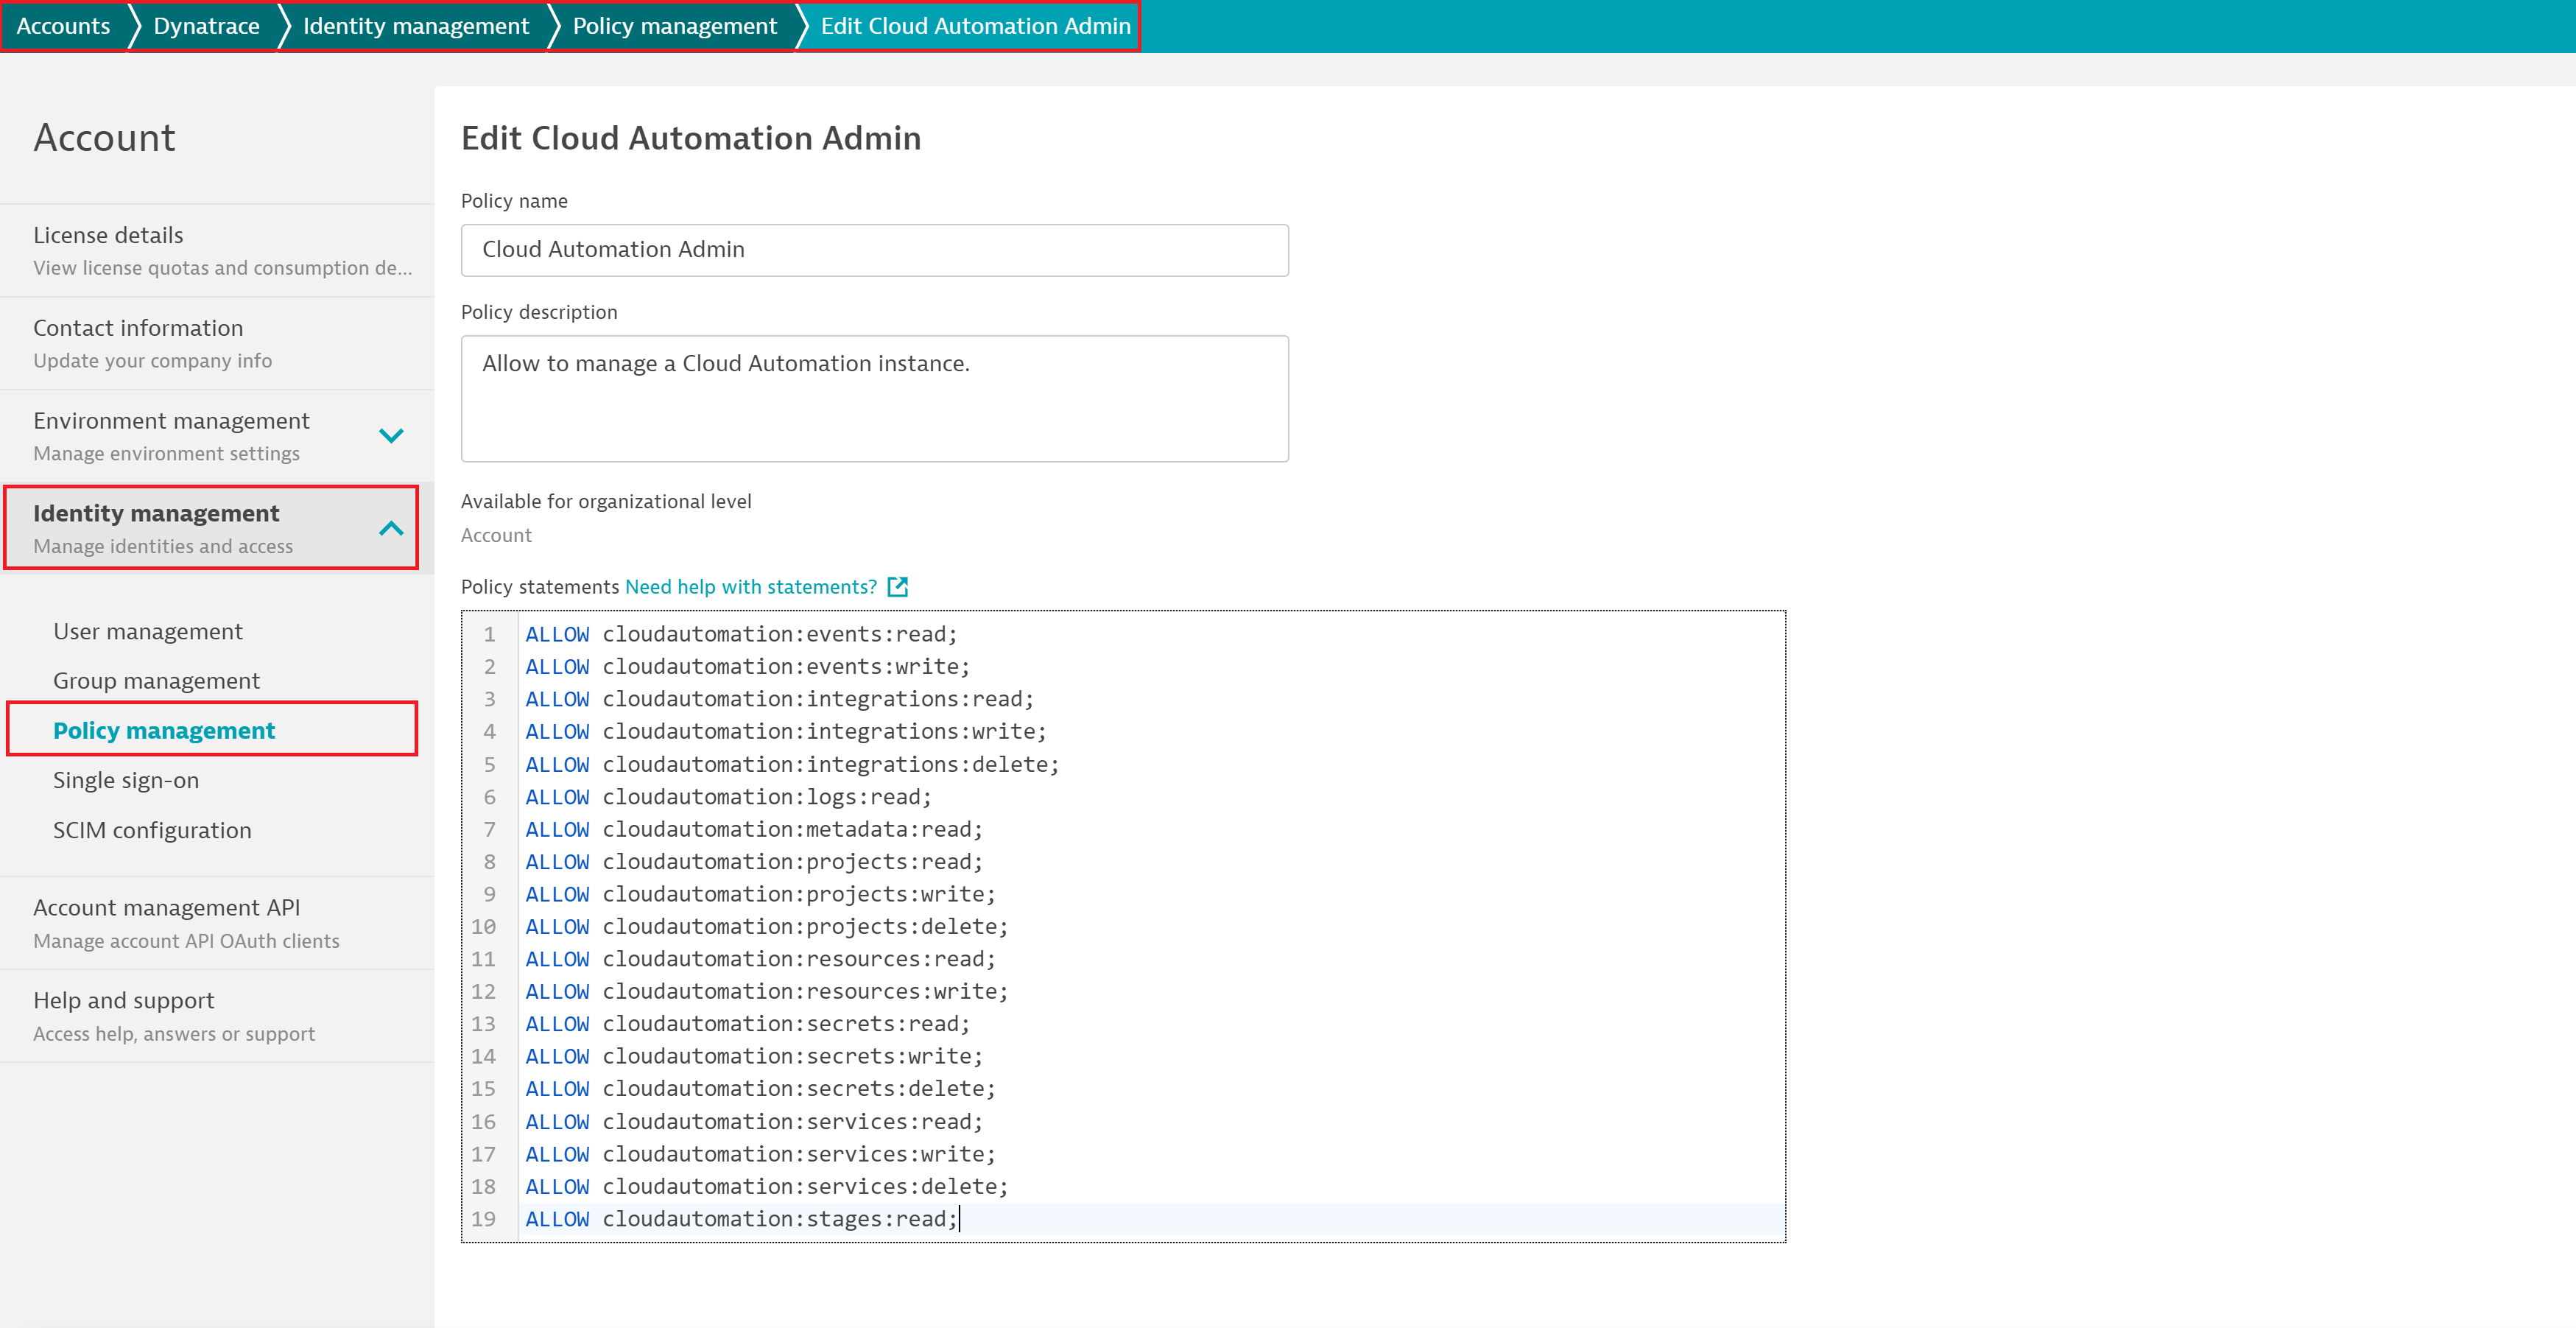
Task: Select Dynatrace in the breadcrumb
Action: 205,26
